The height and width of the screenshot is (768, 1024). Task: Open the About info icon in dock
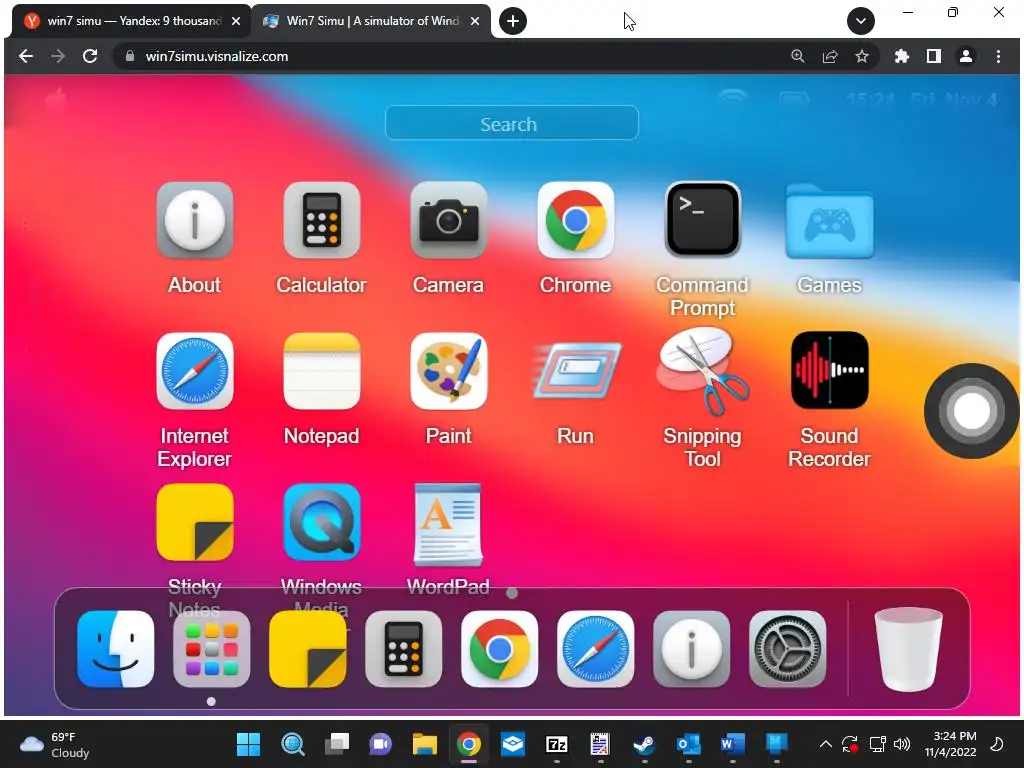point(692,649)
